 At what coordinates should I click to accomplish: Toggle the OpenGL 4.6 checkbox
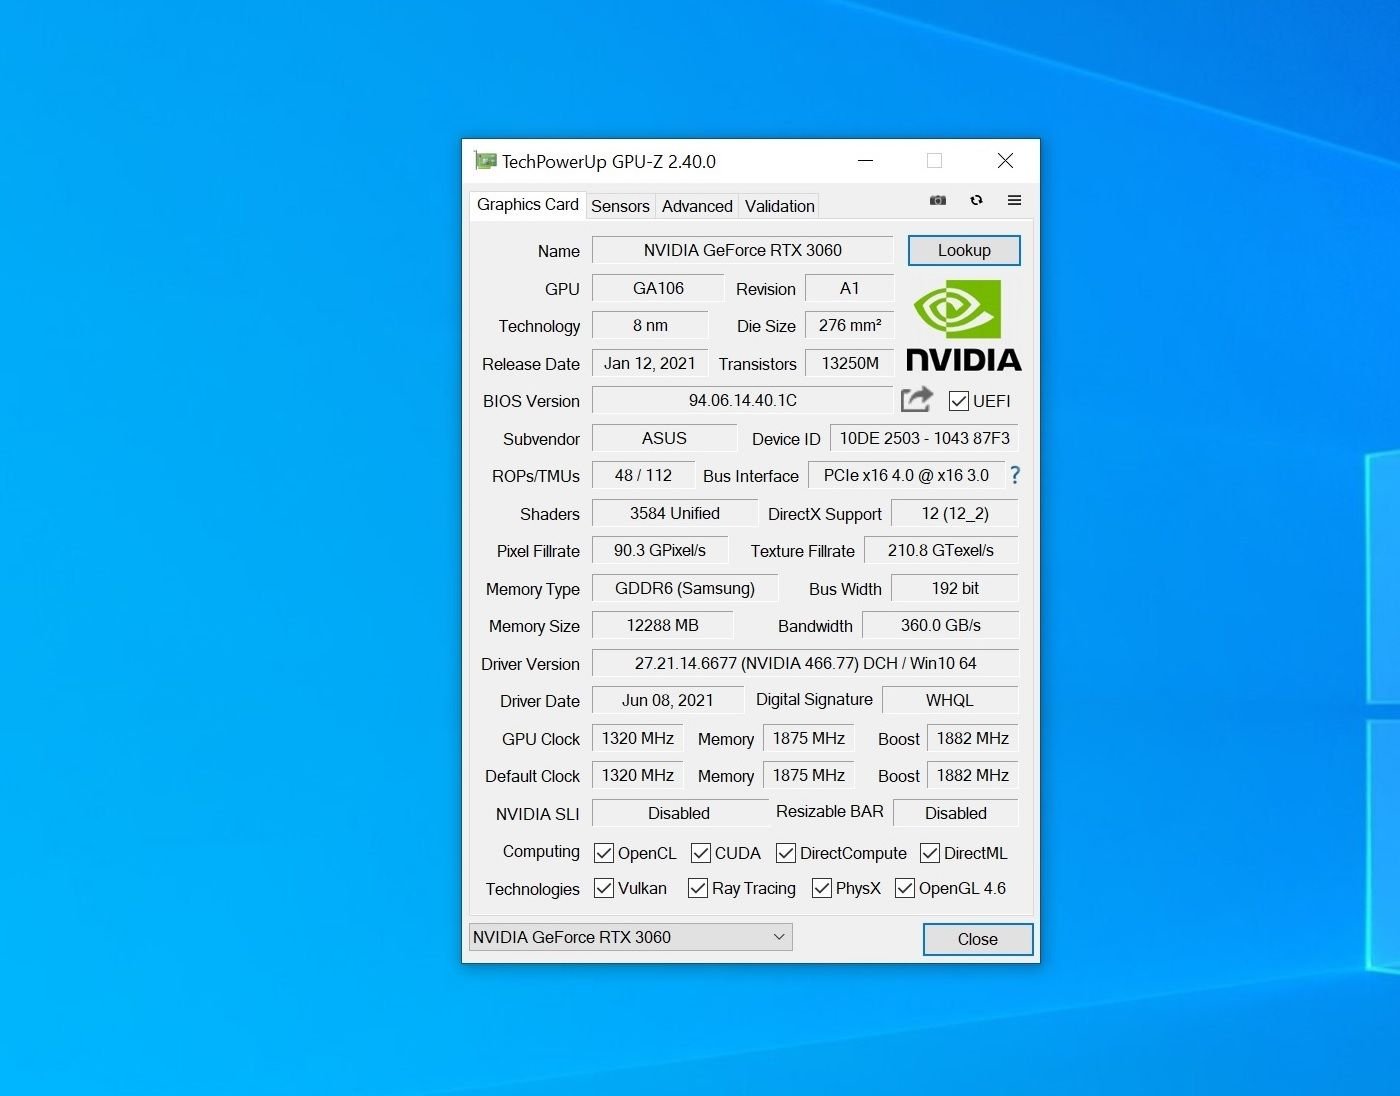(905, 888)
